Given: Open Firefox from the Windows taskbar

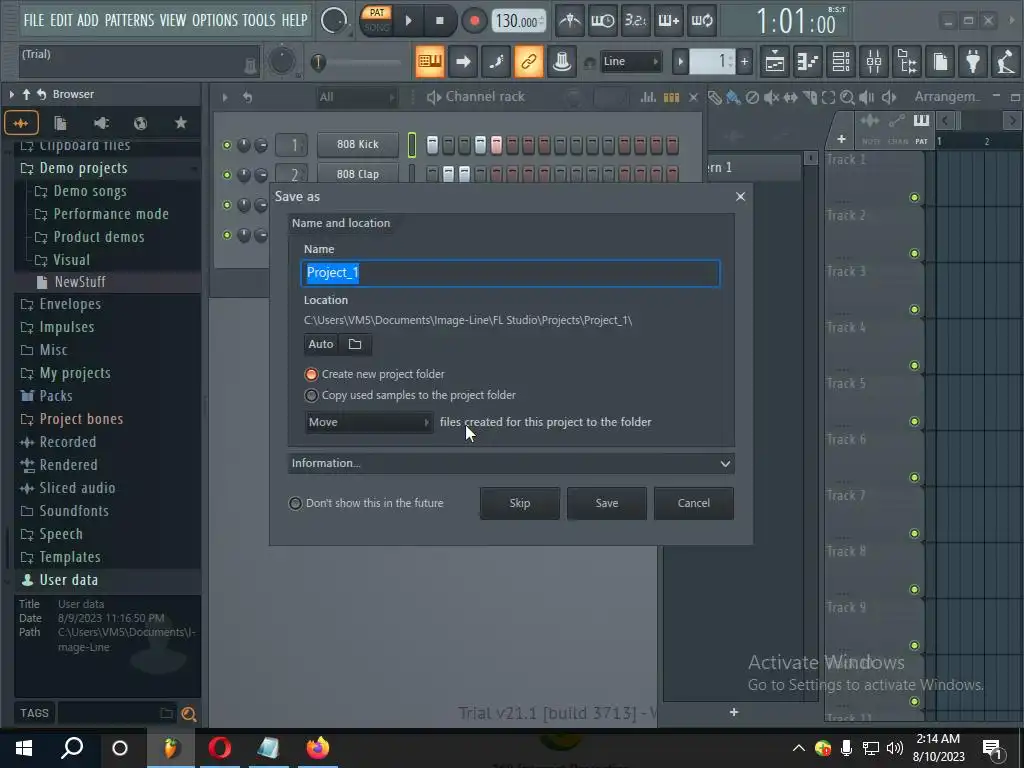Looking at the screenshot, I should pos(317,748).
